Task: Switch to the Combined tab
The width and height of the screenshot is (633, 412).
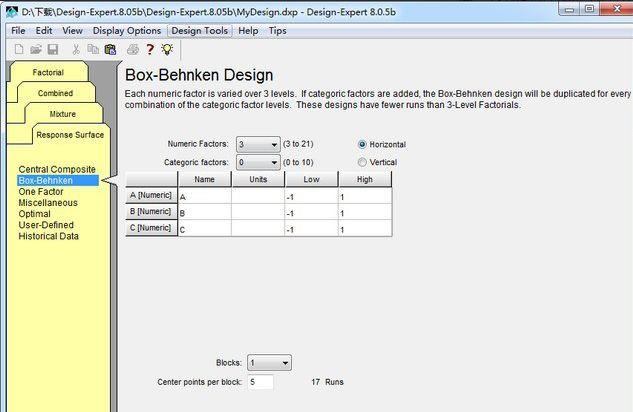Action: (x=56, y=93)
